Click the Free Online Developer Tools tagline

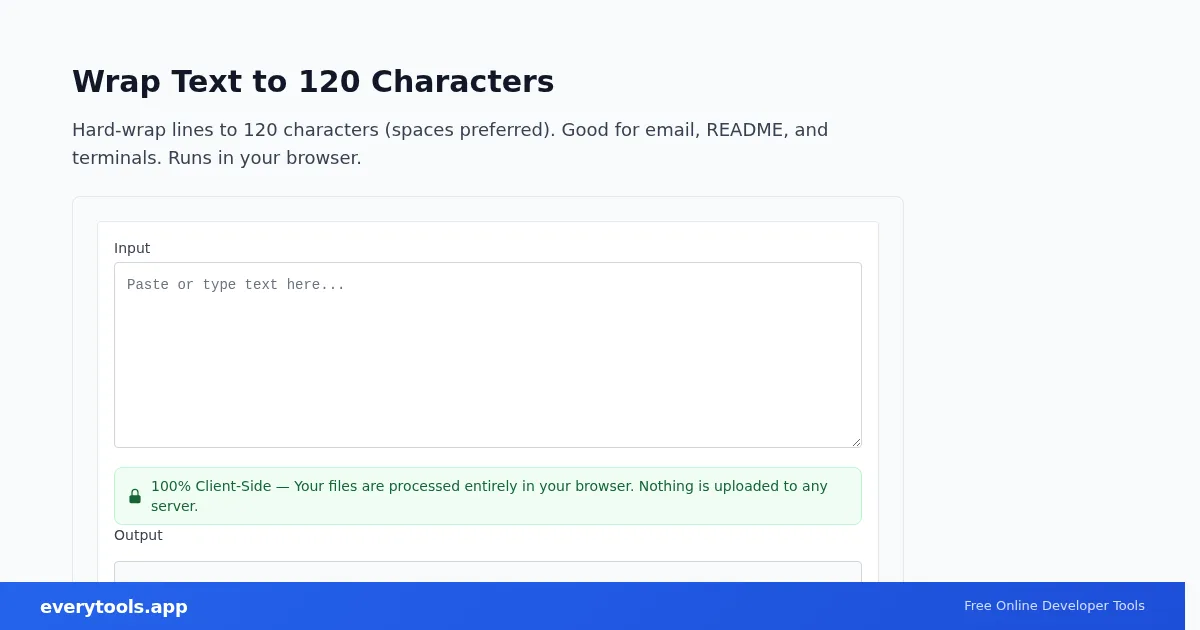click(1054, 606)
